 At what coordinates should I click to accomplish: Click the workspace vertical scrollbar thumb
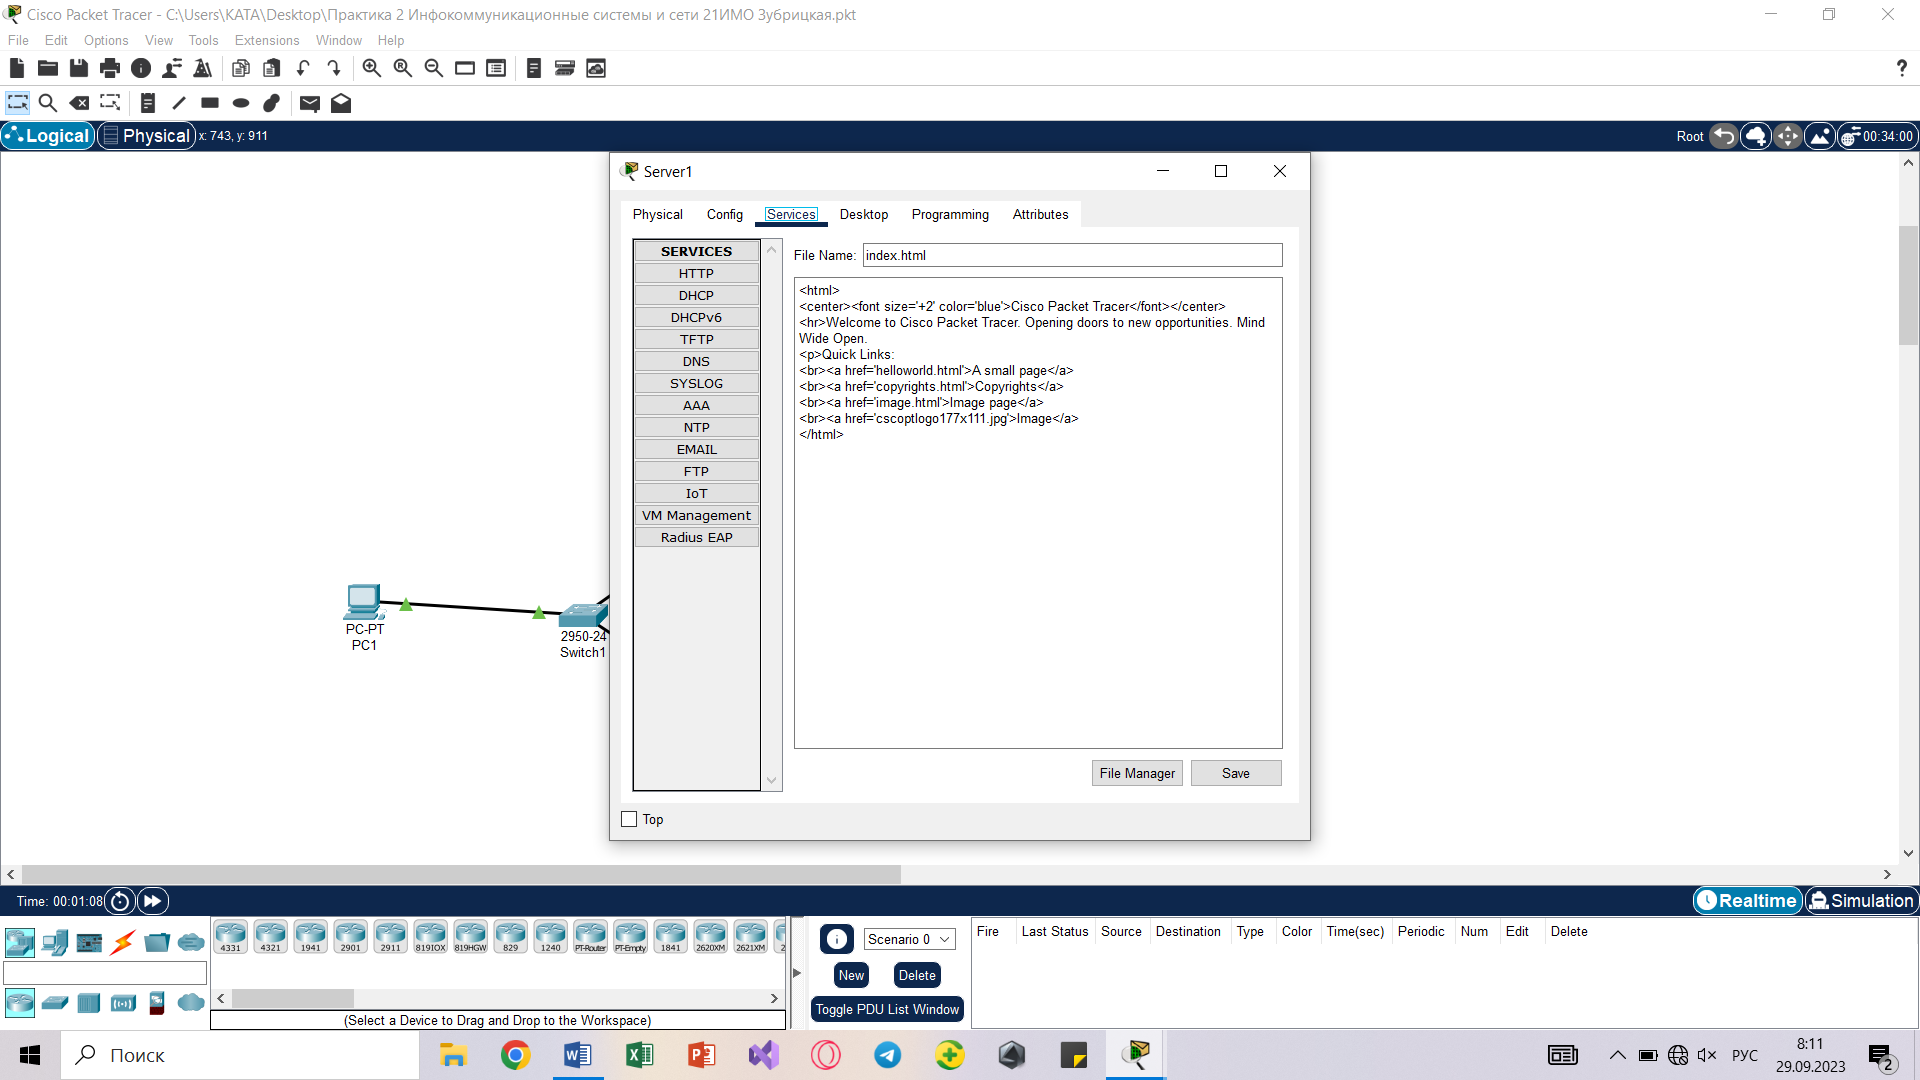coord(1909,286)
